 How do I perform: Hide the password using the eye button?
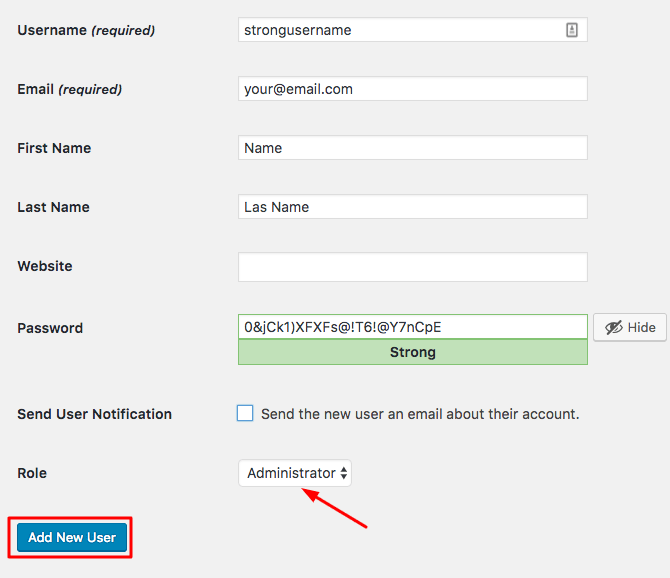630,327
